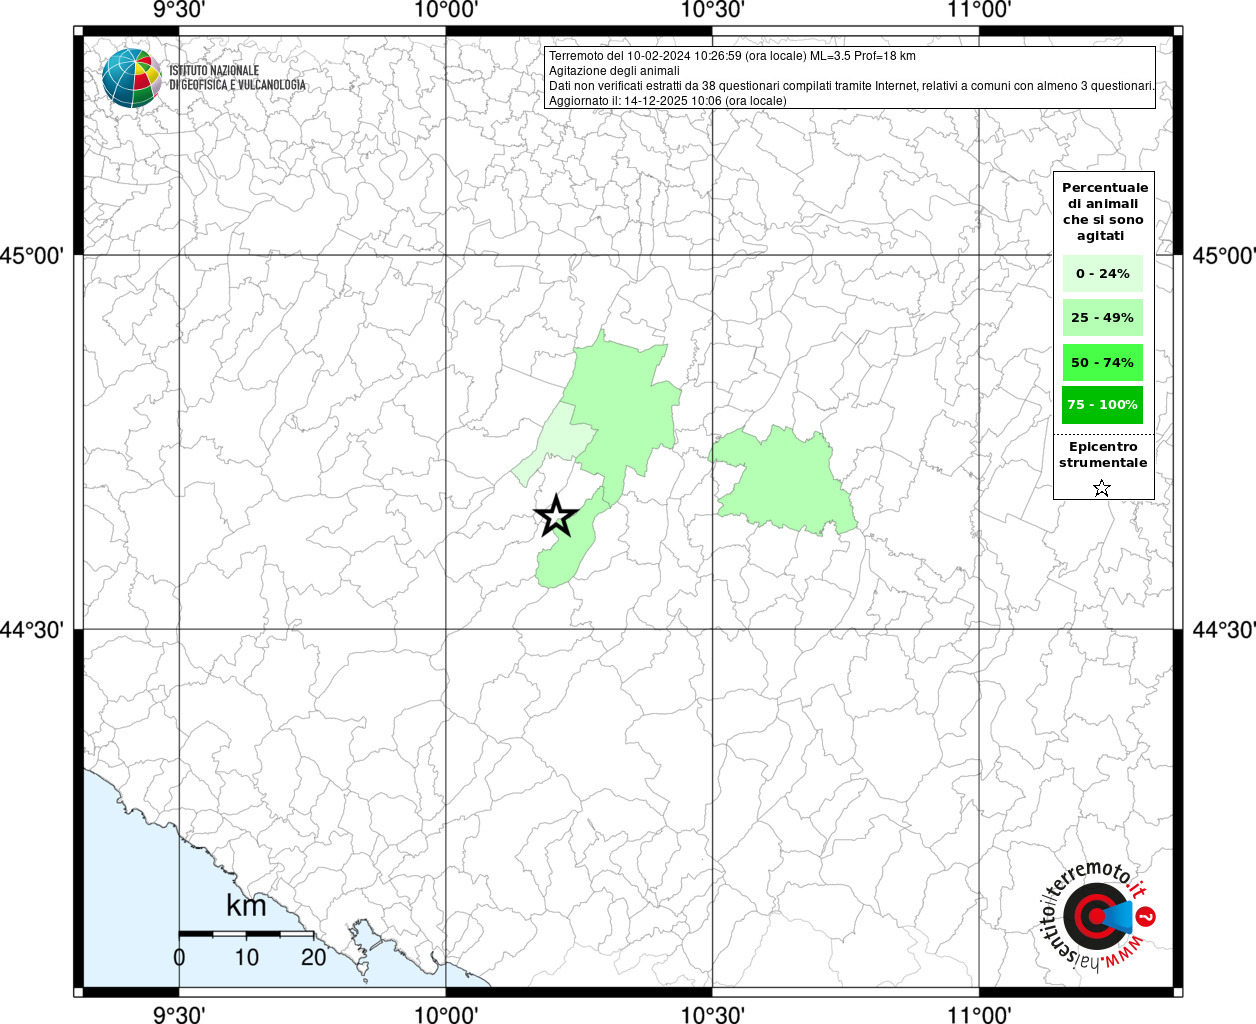Image resolution: width=1256 pixels, height=1024 pixels.
Task: Click the 'Dati non verificati' info line
Action: point(852,86)
